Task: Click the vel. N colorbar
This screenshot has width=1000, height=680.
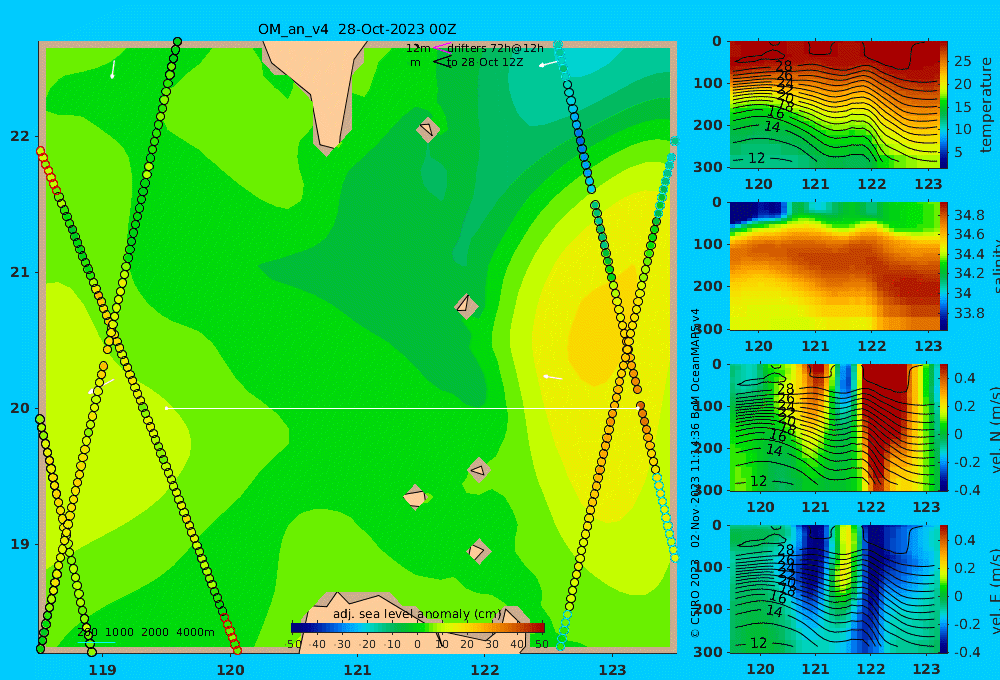Action: tap(943, 427)
